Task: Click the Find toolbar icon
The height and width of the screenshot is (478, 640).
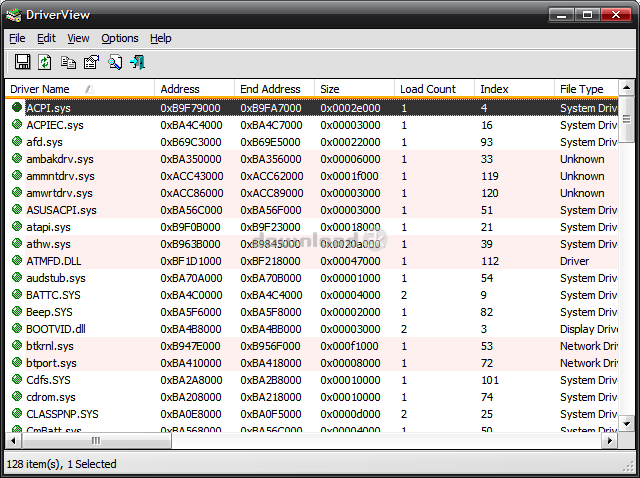Action: (x=115, y=62)
